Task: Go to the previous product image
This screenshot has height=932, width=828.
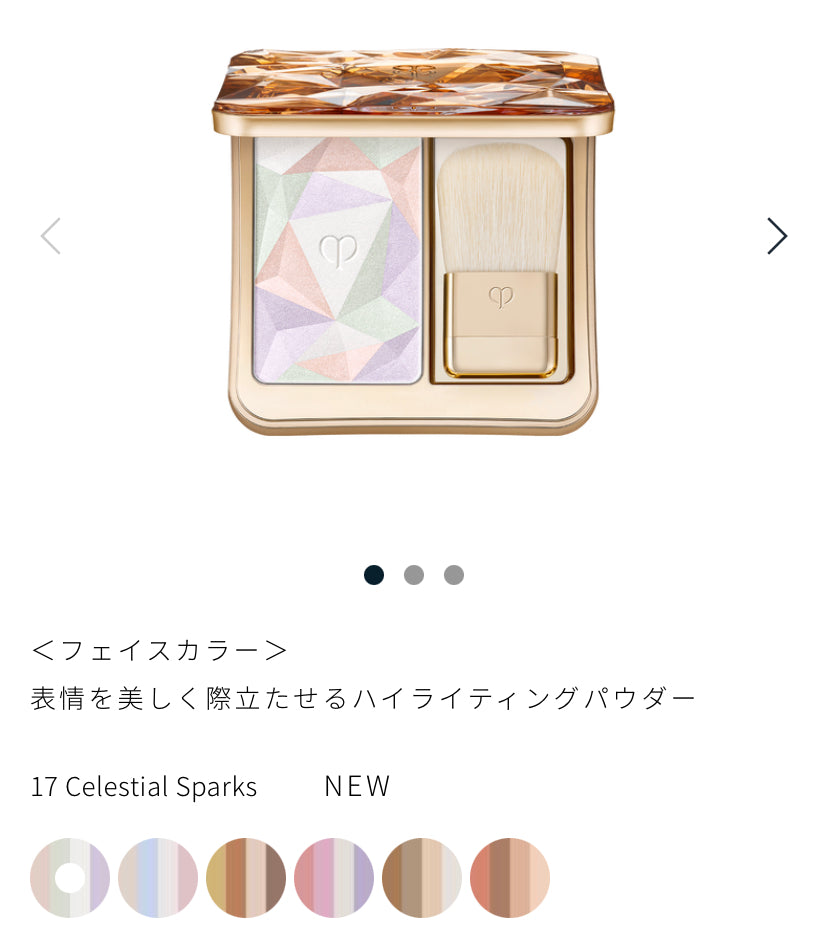Action: 51,236
